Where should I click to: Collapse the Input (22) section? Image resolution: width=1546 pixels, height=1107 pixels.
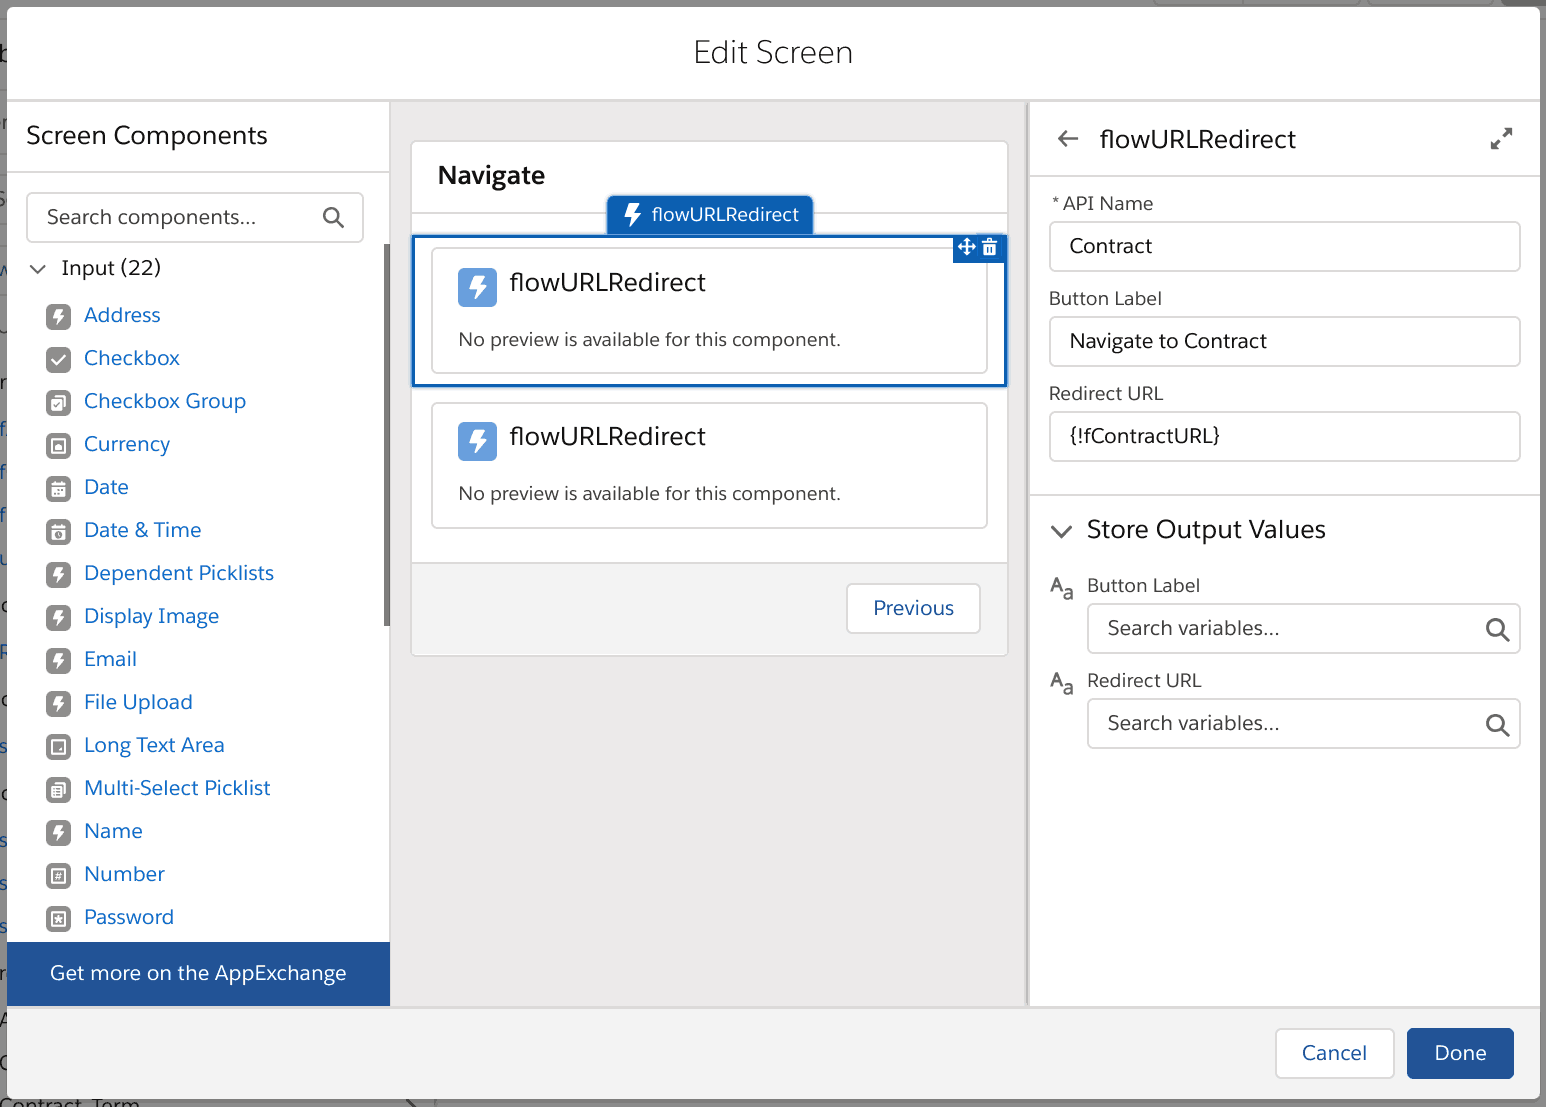(38, 268)
